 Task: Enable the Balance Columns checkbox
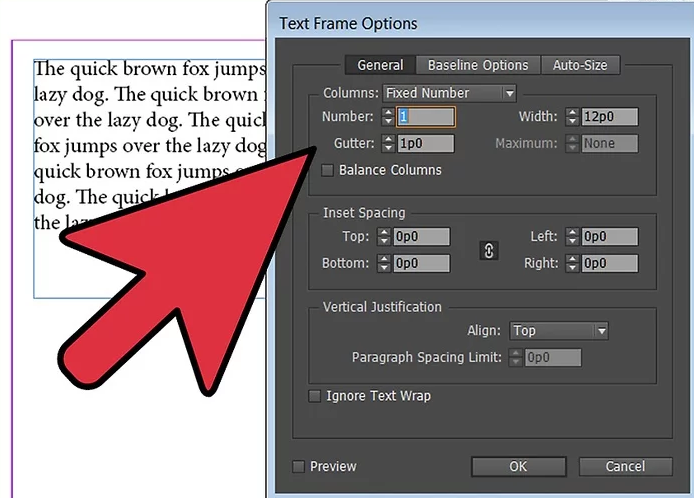point(327,171)
